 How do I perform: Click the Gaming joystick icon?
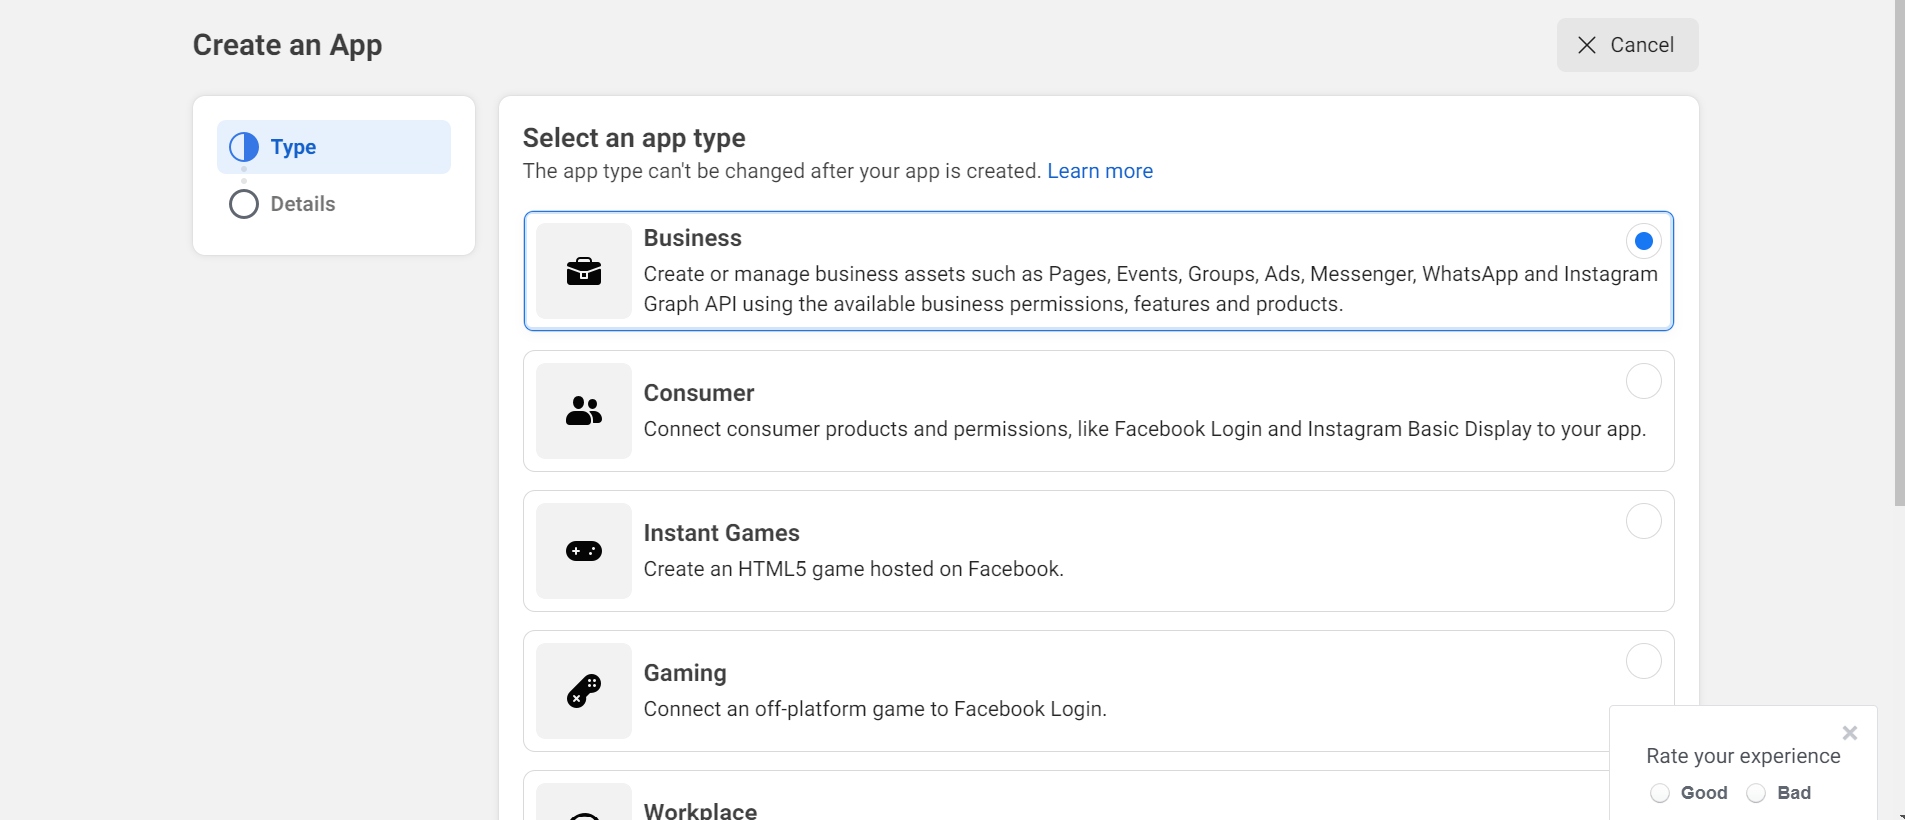coord(584,691)
